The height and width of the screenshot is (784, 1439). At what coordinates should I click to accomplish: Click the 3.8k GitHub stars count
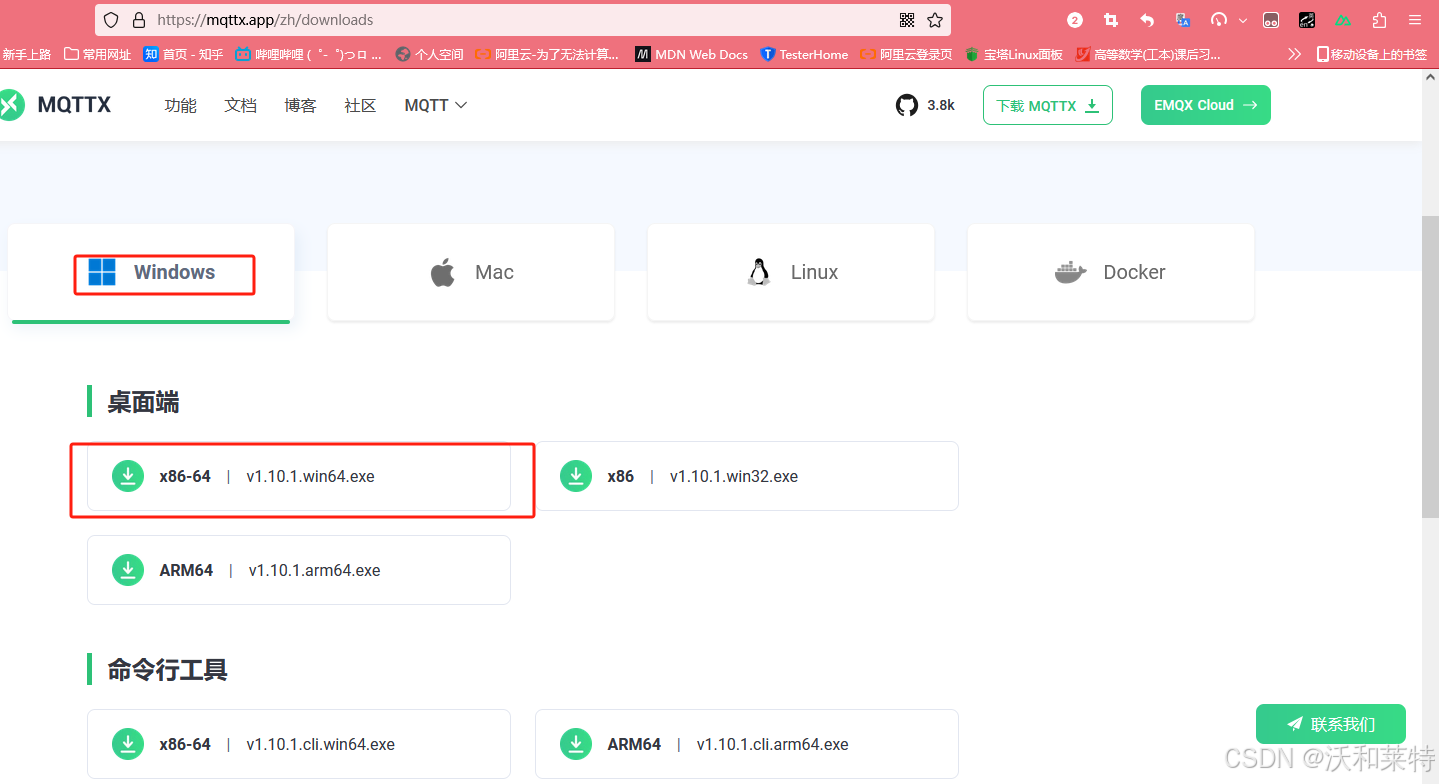pyautogui.click(x=941, y=105)
